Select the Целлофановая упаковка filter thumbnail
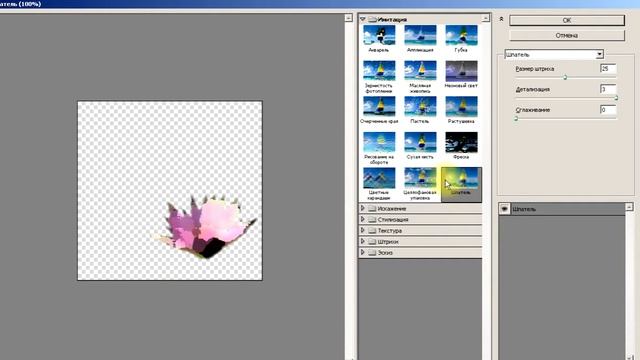This screenshot has width=640, height=360. [420, 178]
